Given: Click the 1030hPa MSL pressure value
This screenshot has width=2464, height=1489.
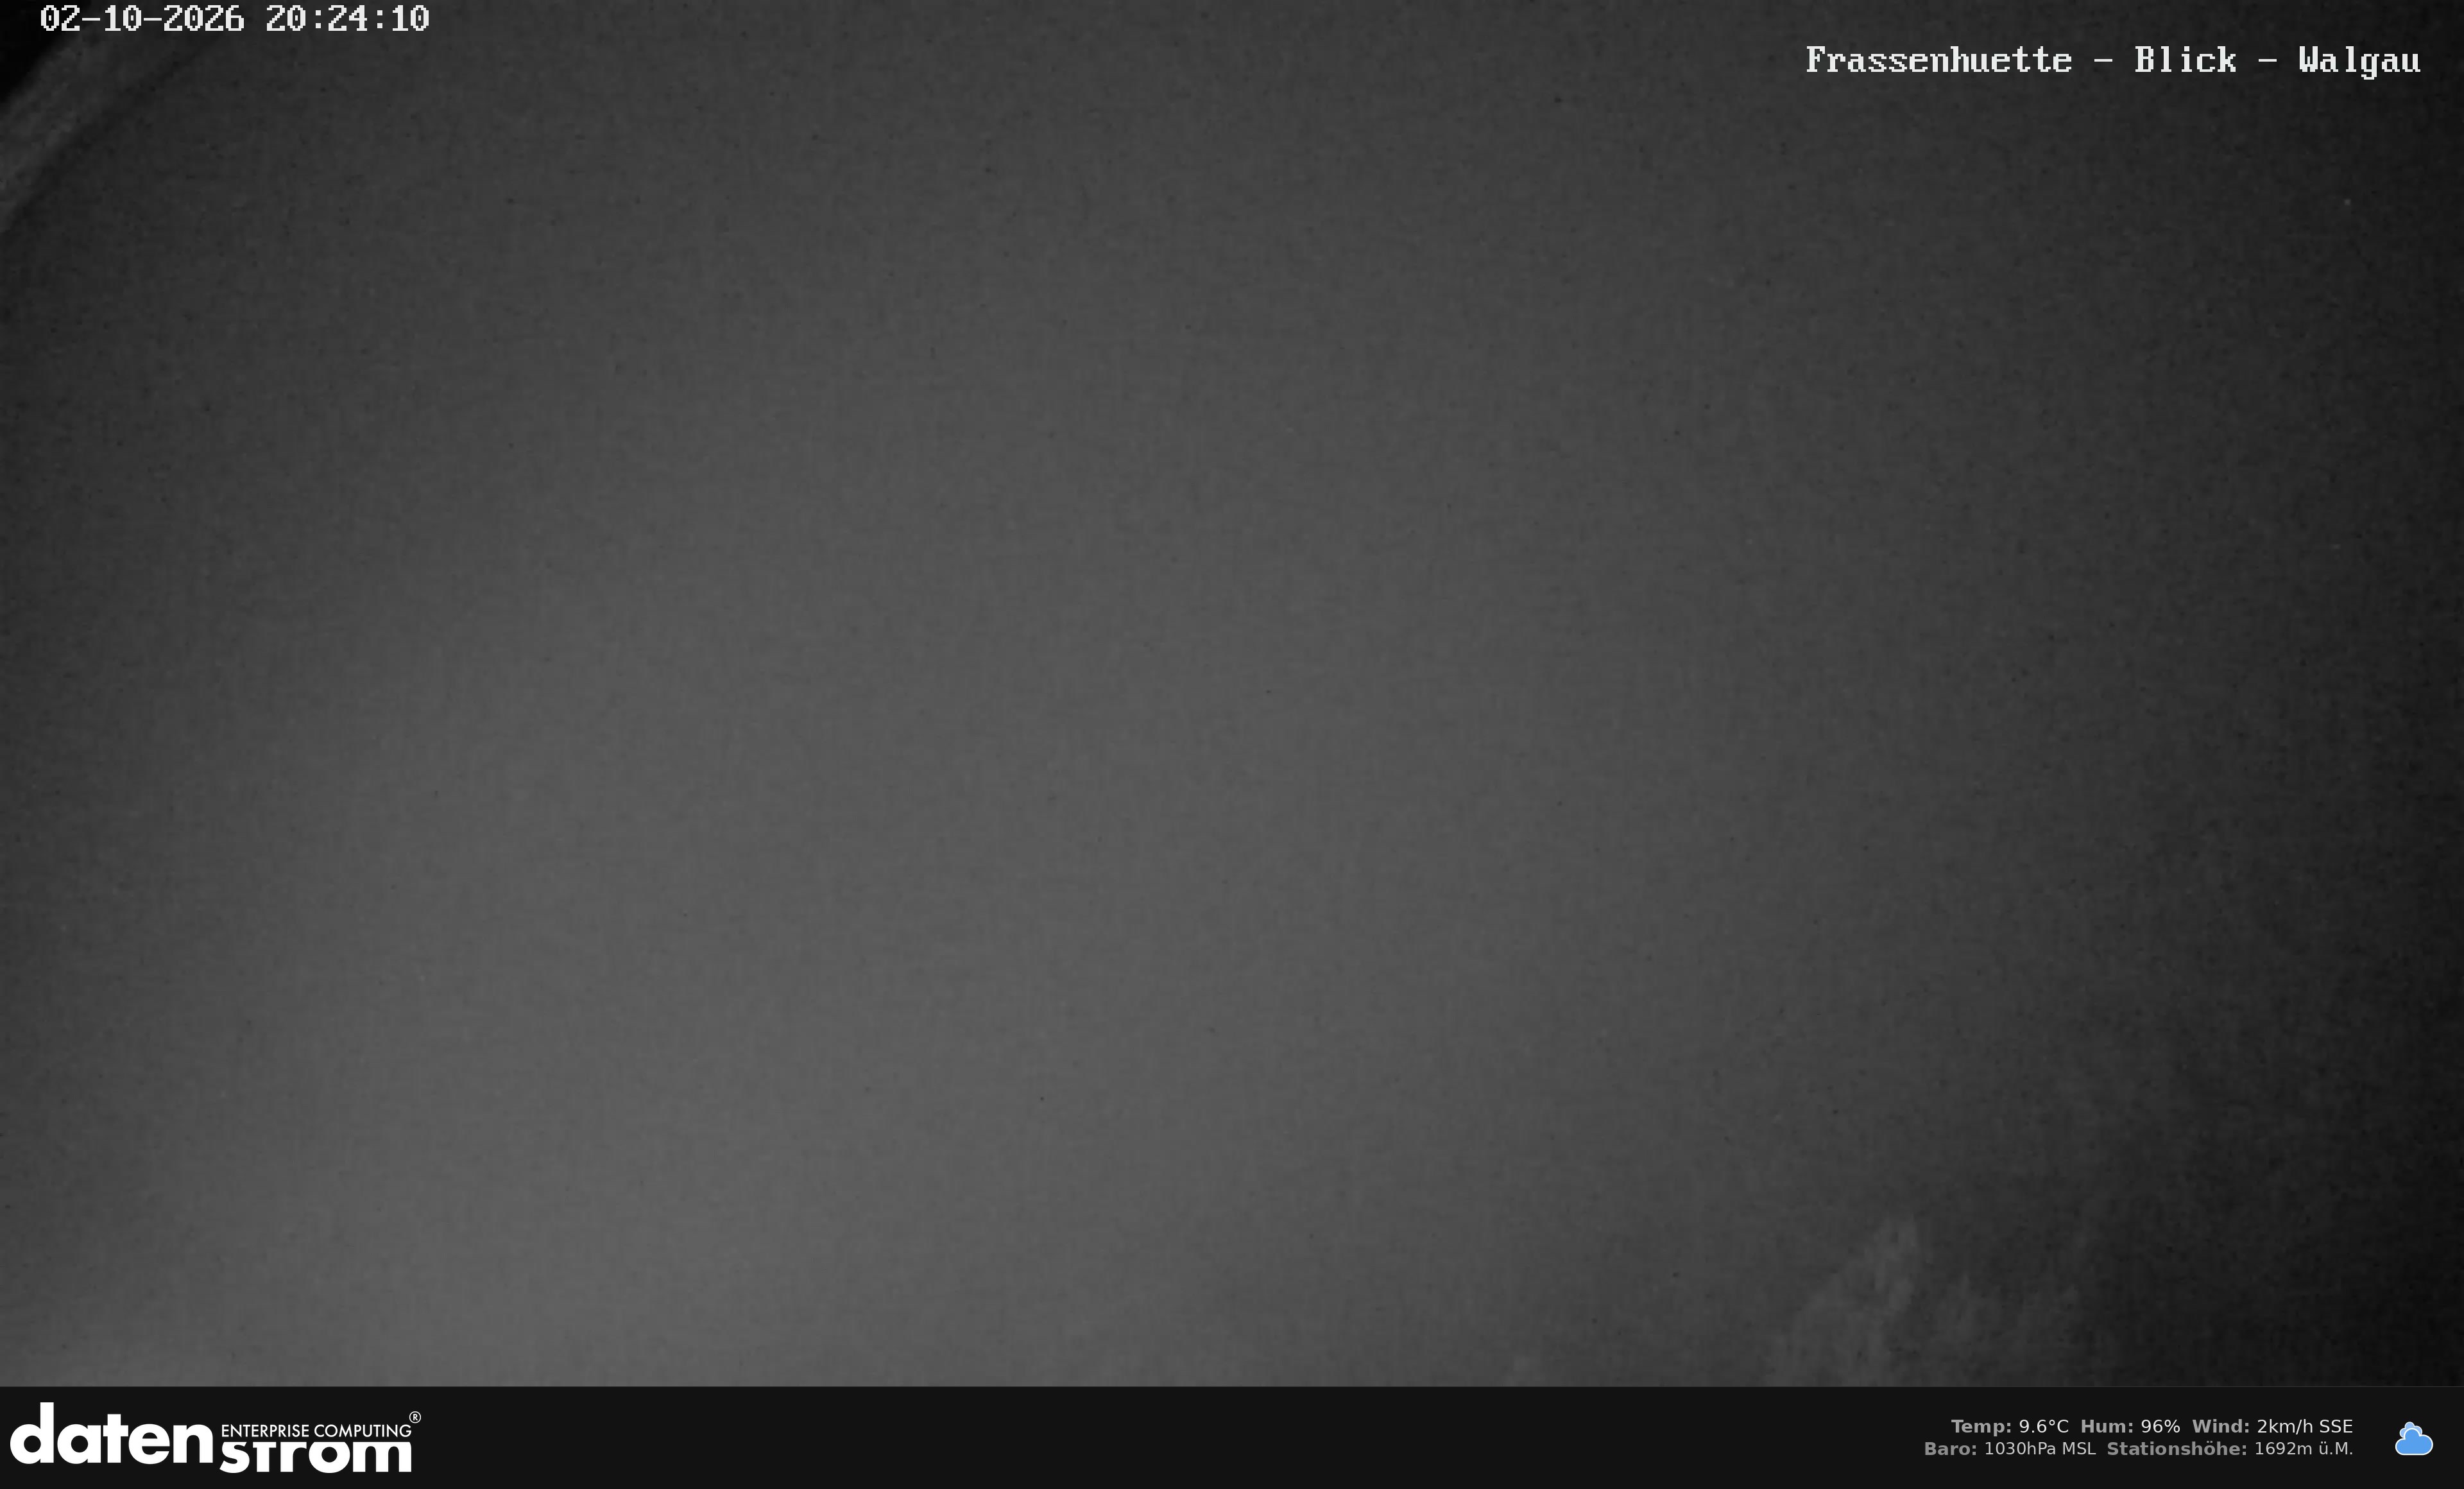Looking at the screenshot, I should point(2039,1448).
